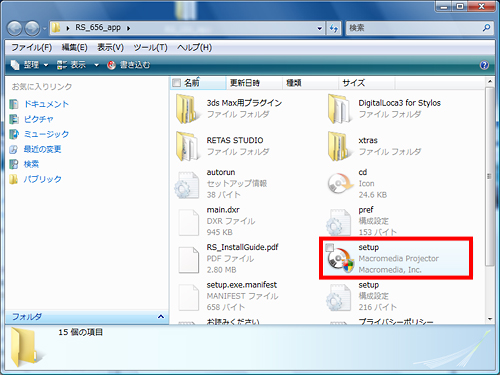Open the 整理 dropdown
500x375 pixels.
pyautogui.click(x=30, y=65)
